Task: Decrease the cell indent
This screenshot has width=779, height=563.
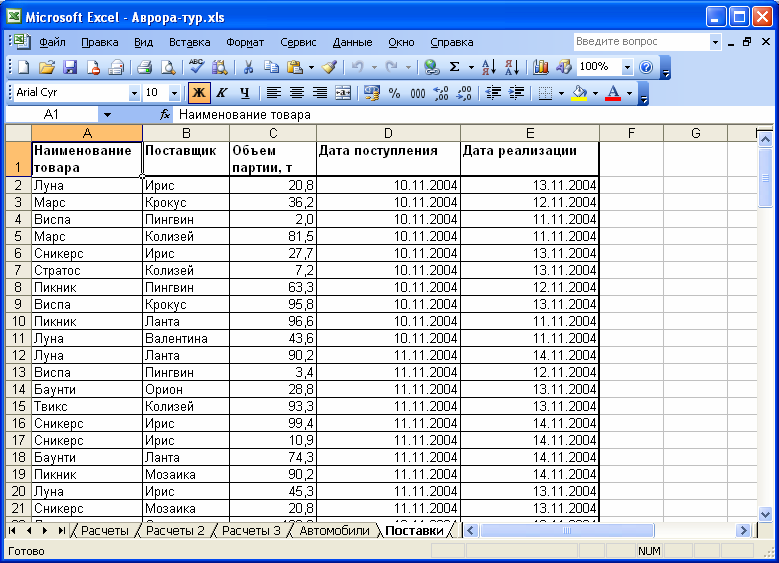Action: (493, 92)
